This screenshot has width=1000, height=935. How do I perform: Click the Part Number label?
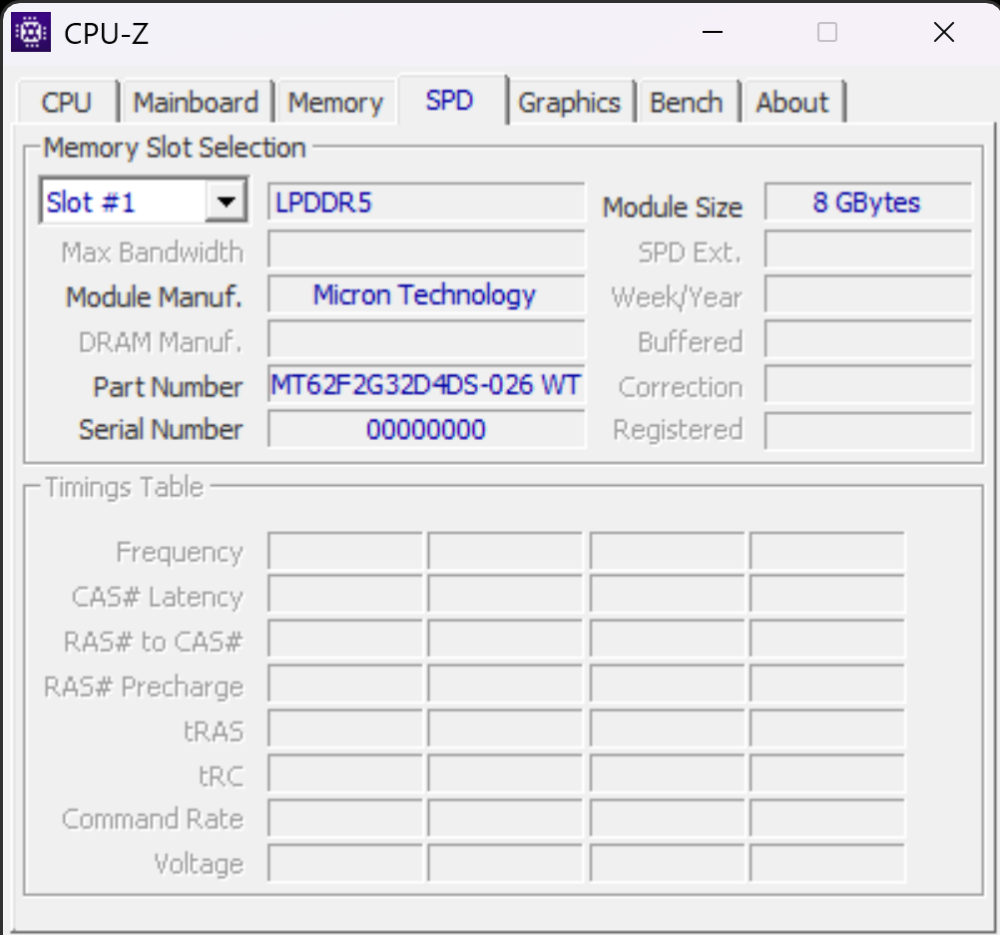point(168,387)
